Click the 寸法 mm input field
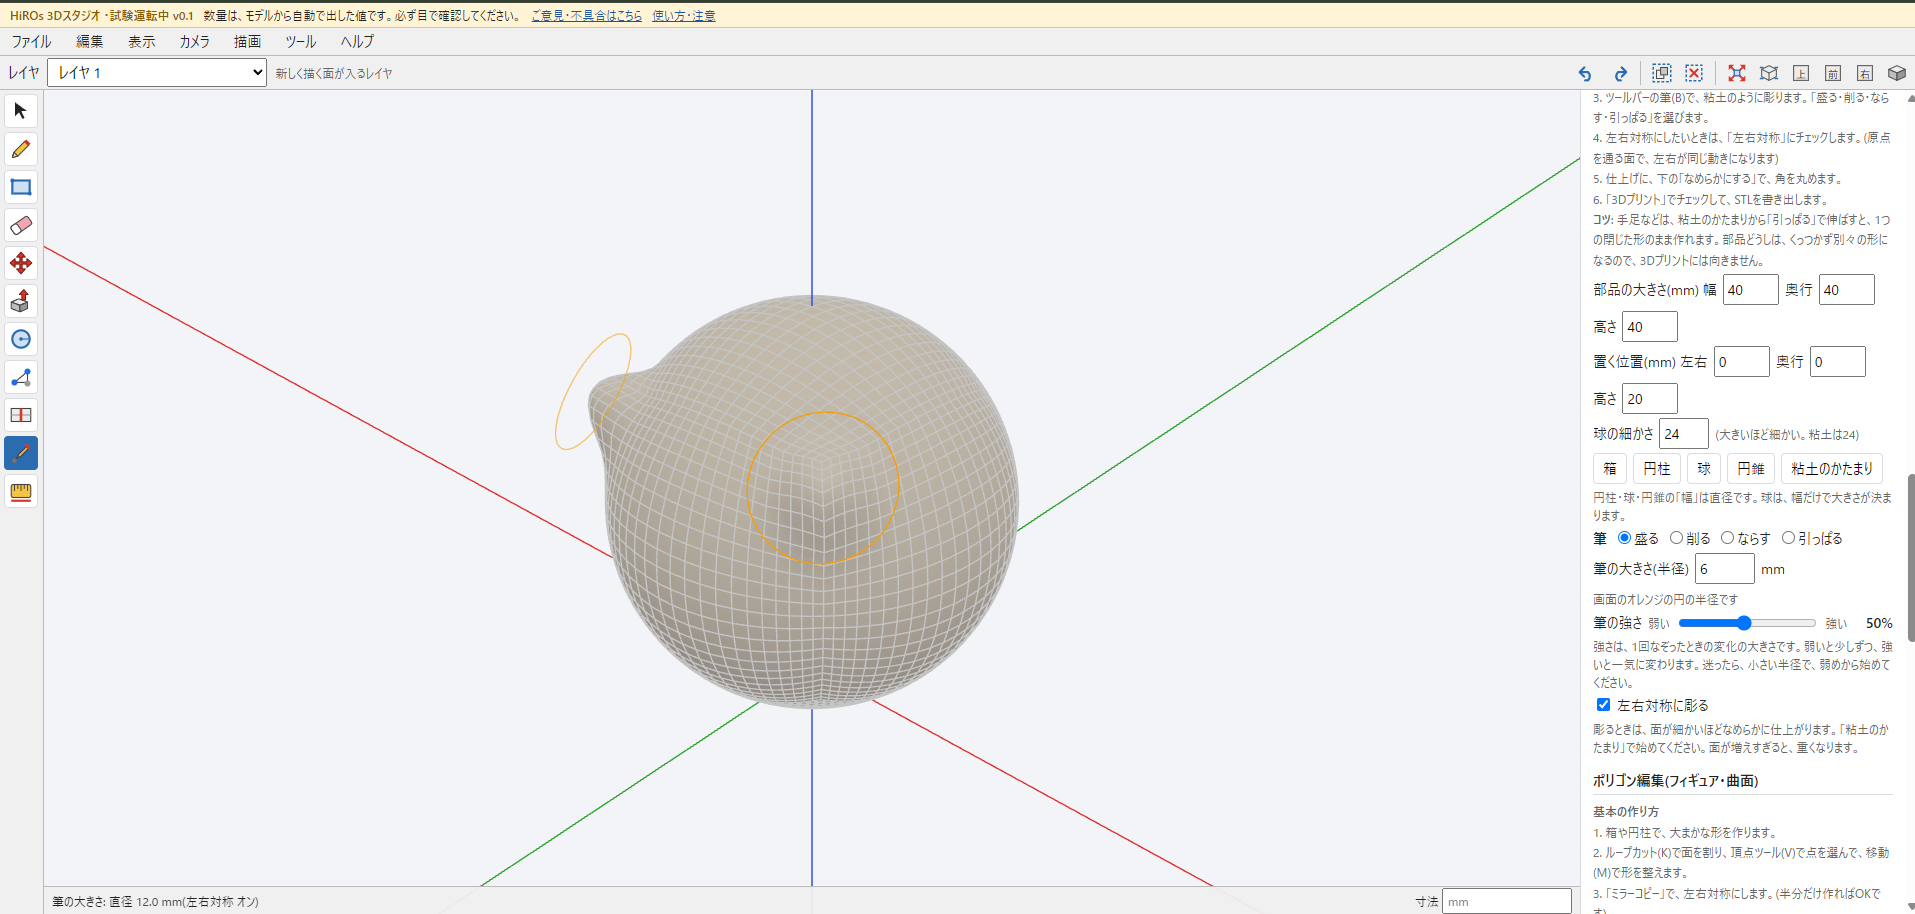 [1507, 902]
